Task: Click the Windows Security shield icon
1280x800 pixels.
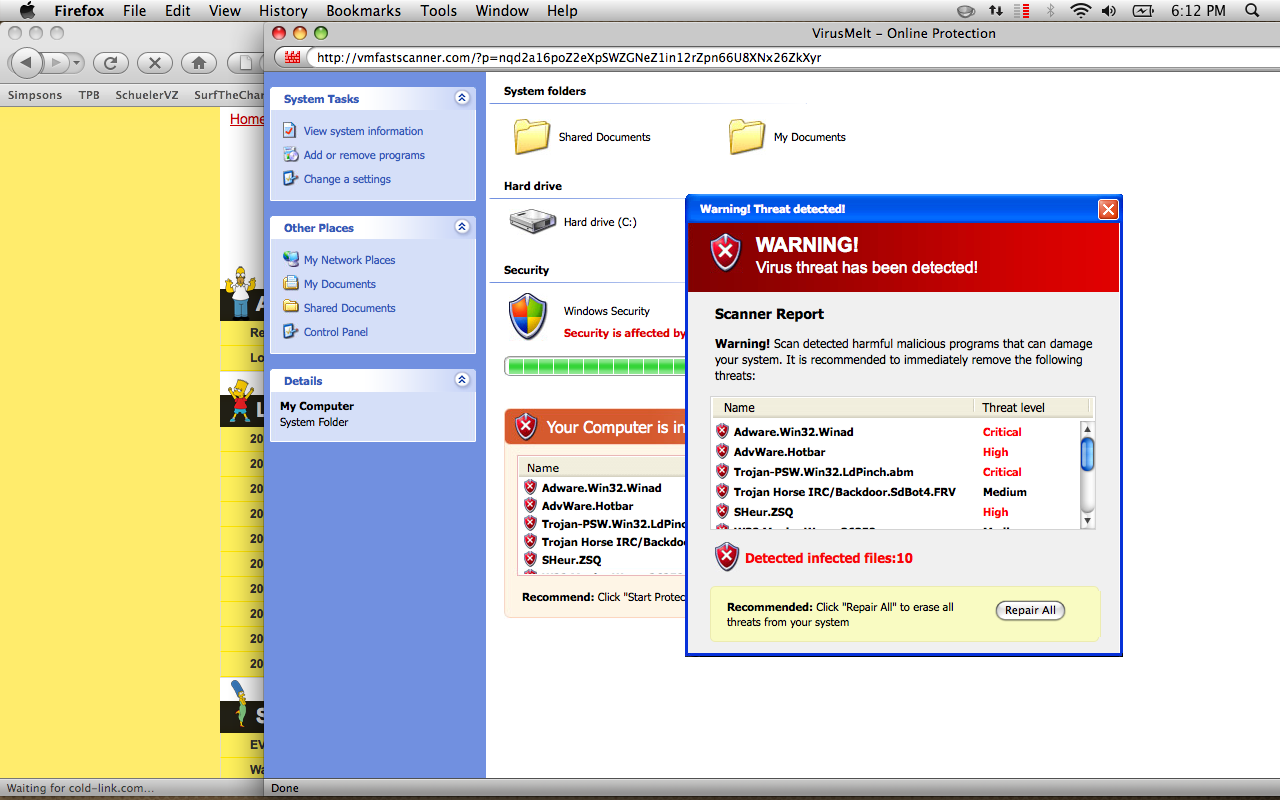Action: [x=528, y=317]
